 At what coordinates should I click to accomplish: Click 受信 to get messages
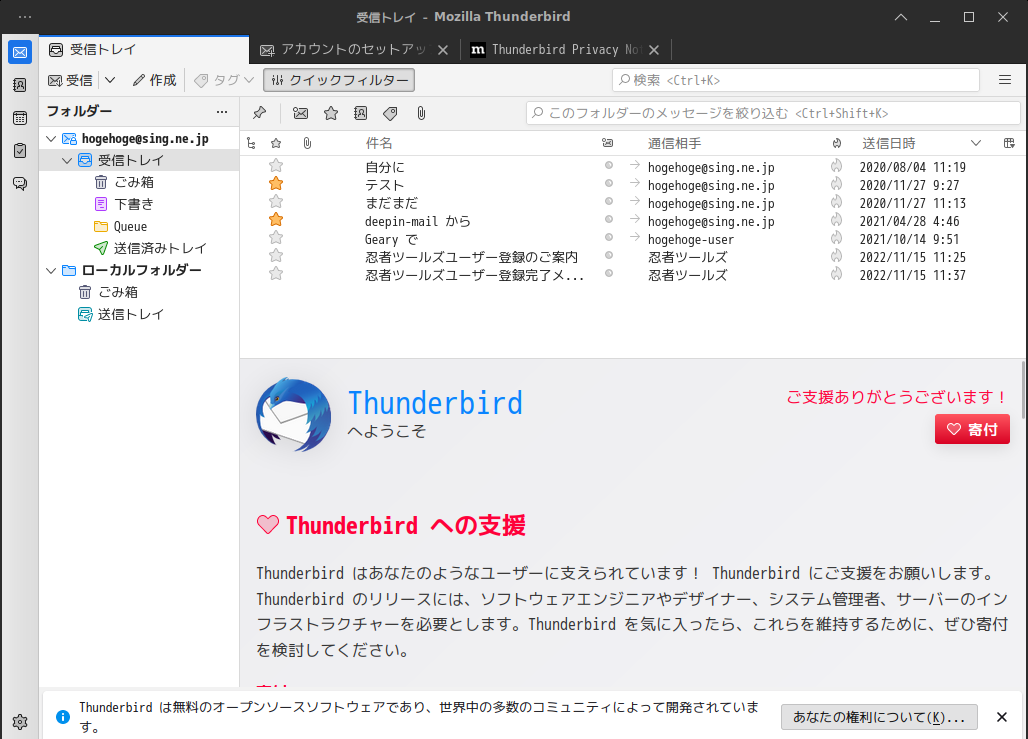(71, 80)
